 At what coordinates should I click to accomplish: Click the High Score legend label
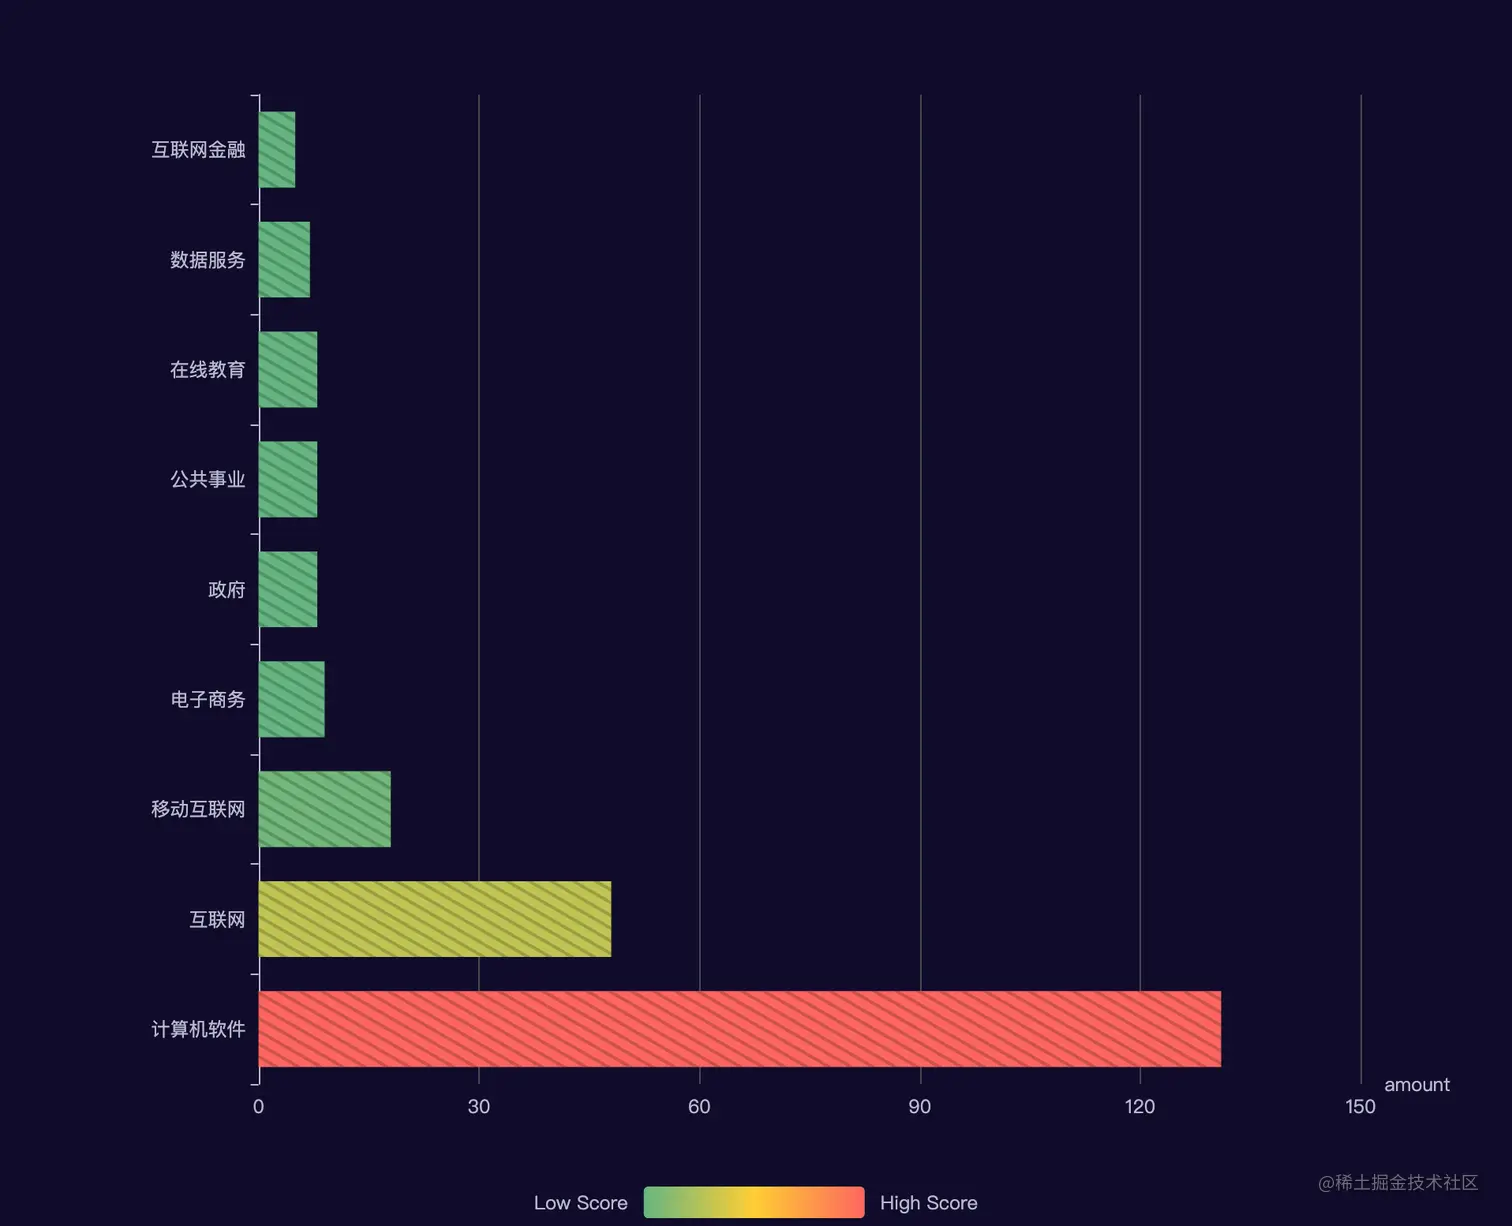click(929, 1203)
